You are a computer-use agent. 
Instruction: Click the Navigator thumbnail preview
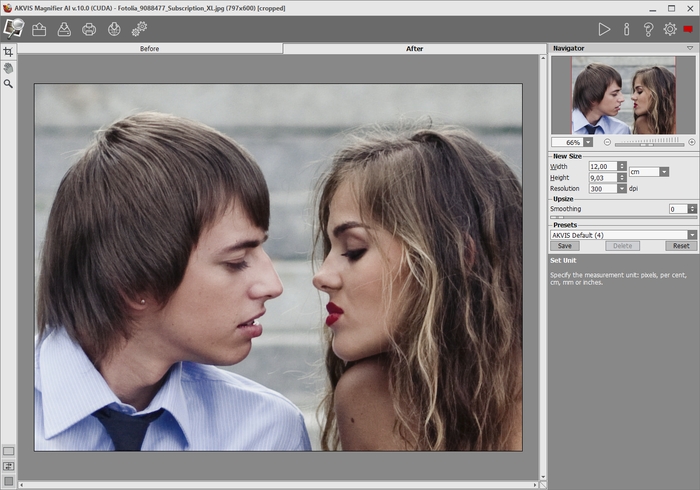624,95
